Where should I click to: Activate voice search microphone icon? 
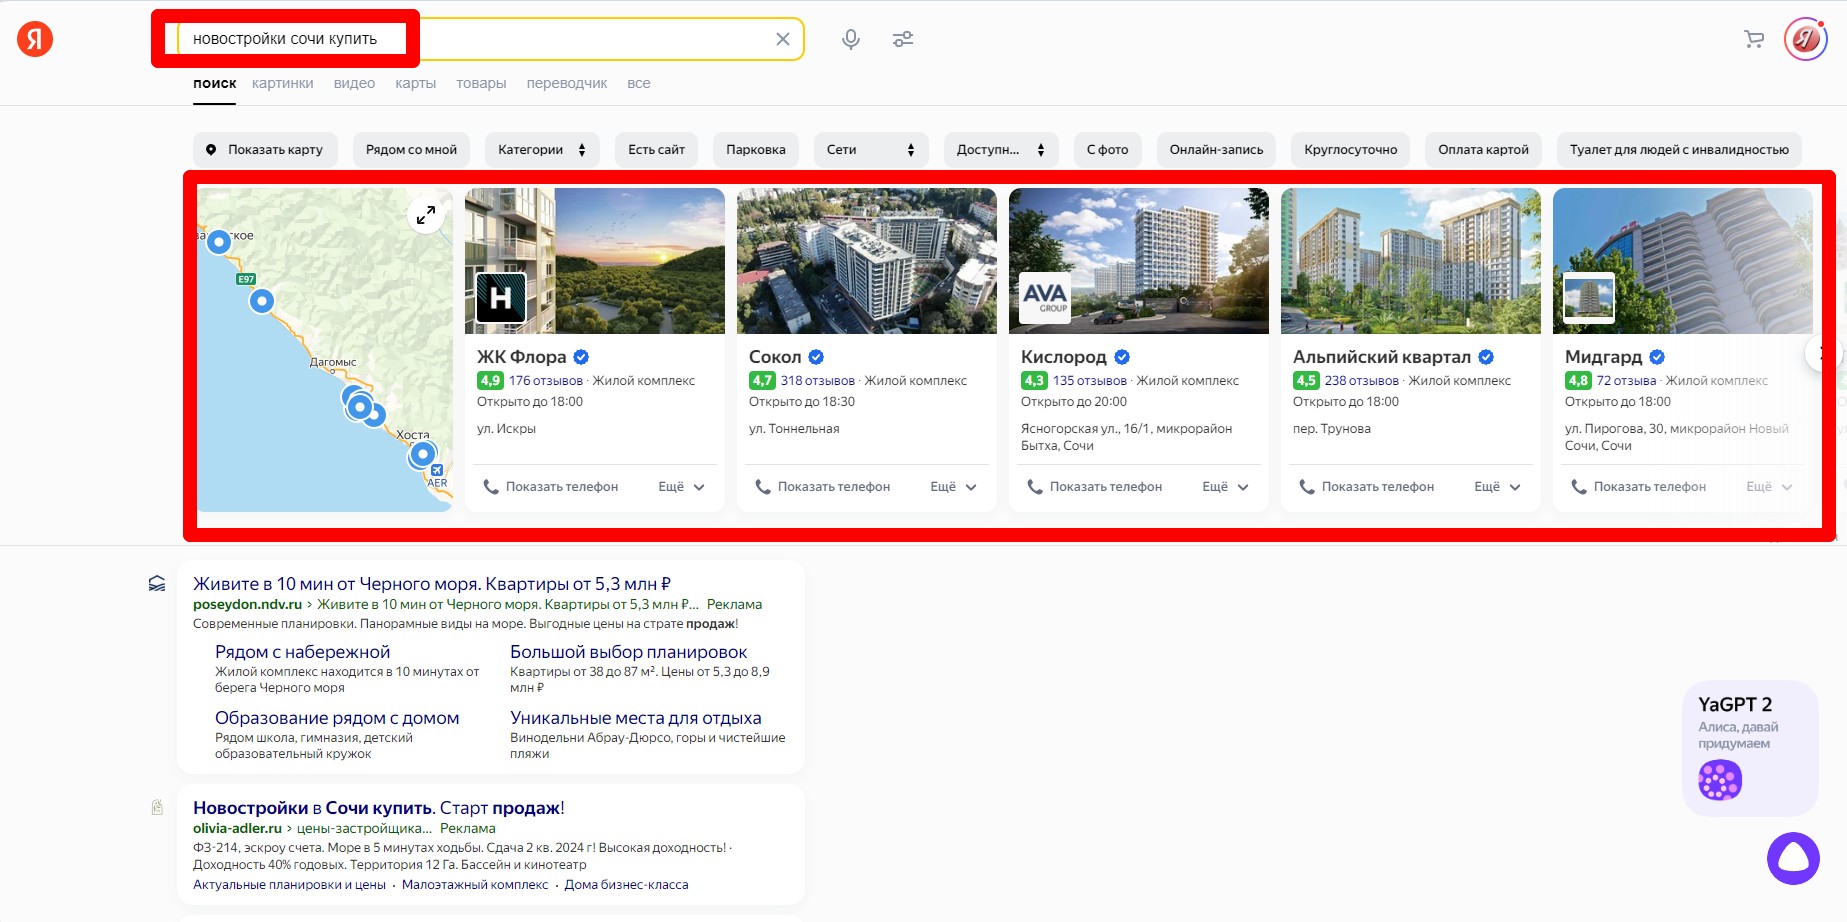coord(850,39)
